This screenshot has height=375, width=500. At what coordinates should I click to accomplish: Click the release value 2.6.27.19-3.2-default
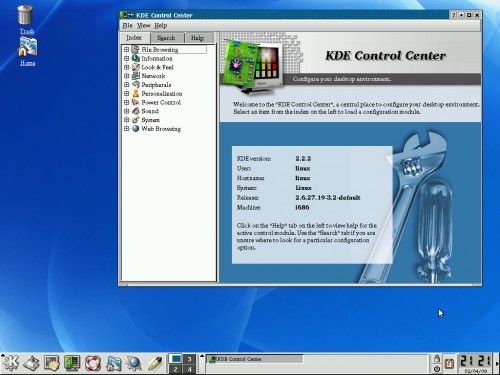[328, 197]
